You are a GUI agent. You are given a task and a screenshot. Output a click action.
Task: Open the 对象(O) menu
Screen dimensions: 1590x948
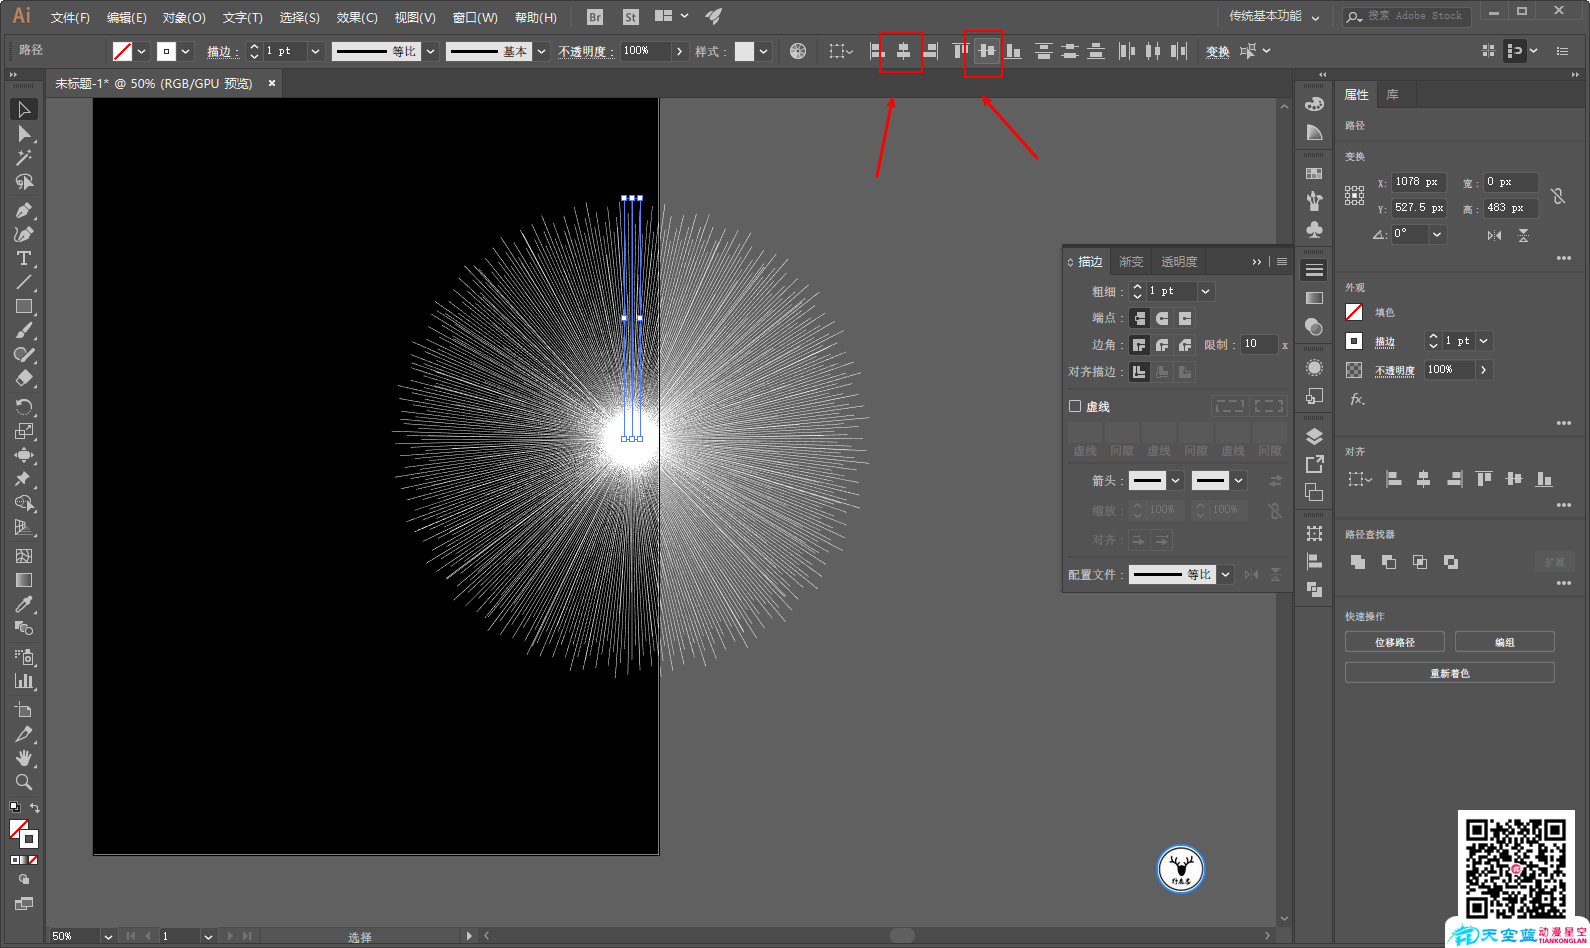point(184,17)
